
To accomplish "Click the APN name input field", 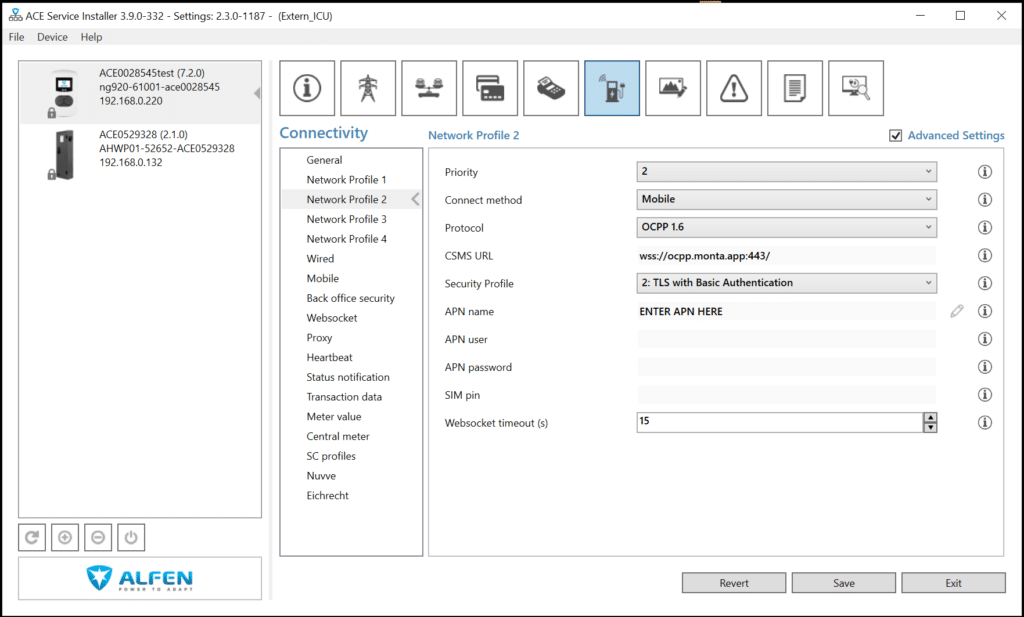I will point(786,311).
